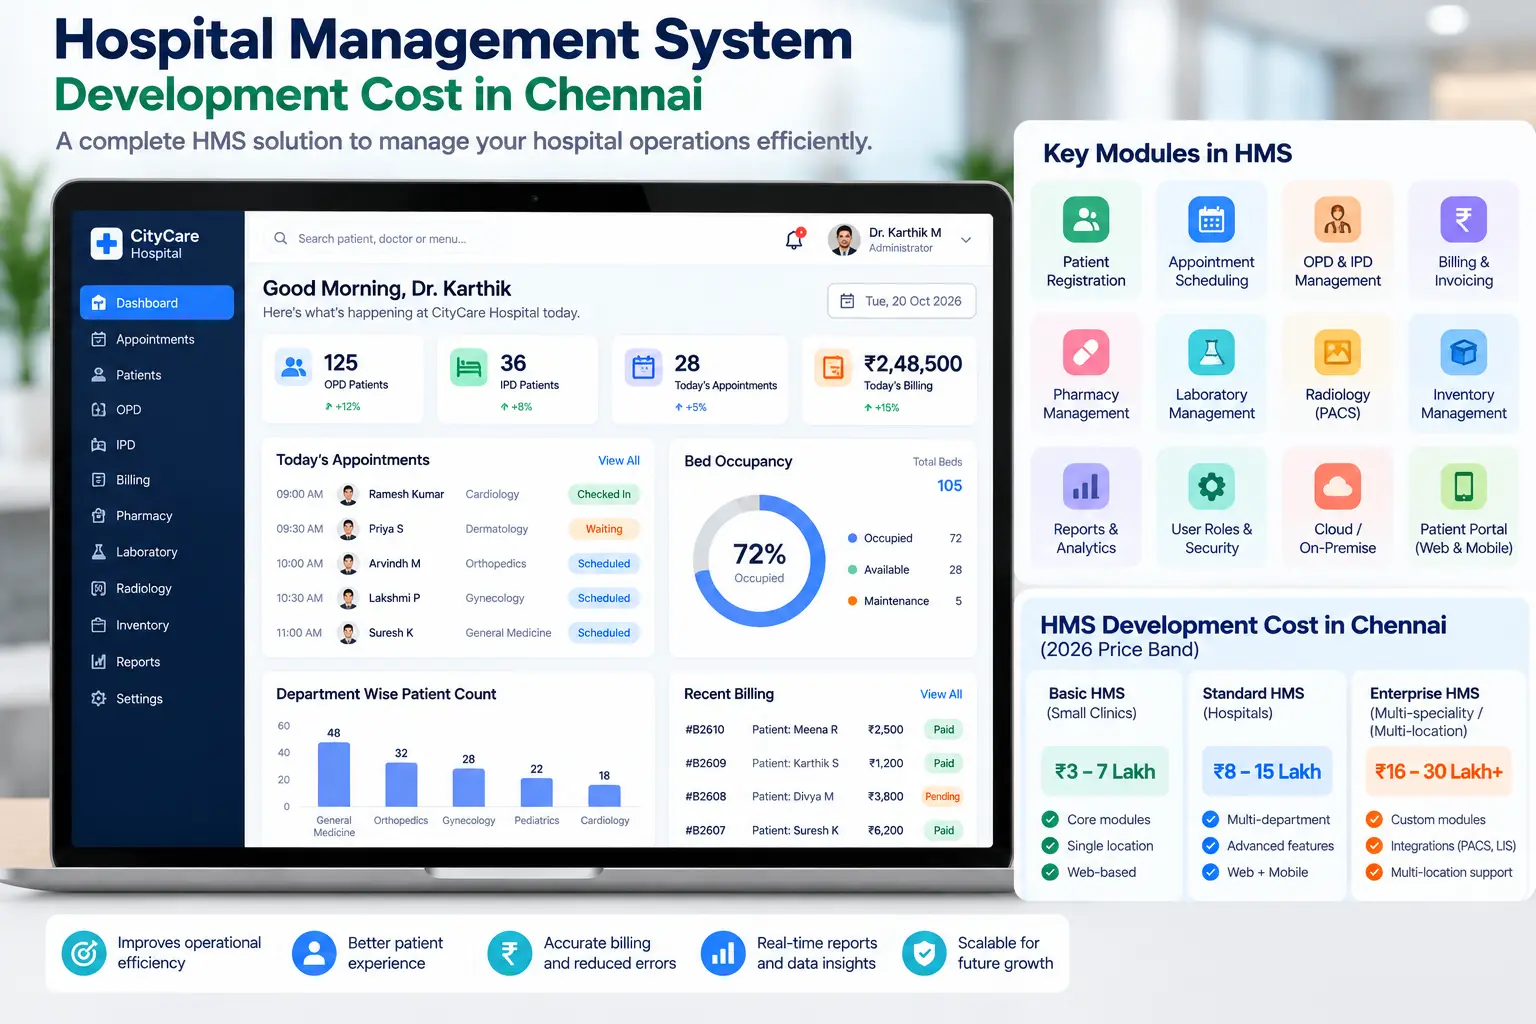Open the Reports & Analytics chart icon
The height and width of the screenshot is (1024, 1536).
1086,486
